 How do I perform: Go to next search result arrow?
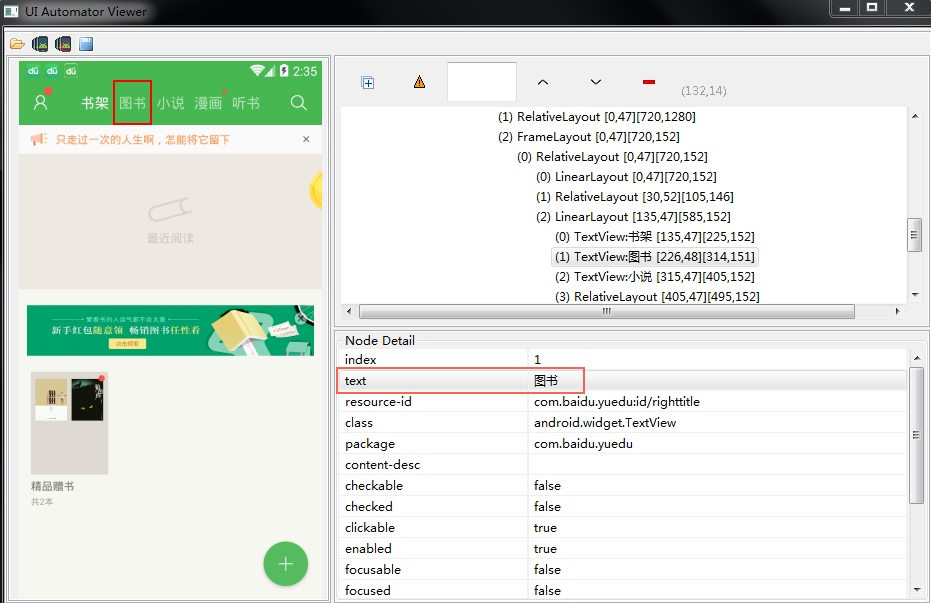tap(596, 82)
